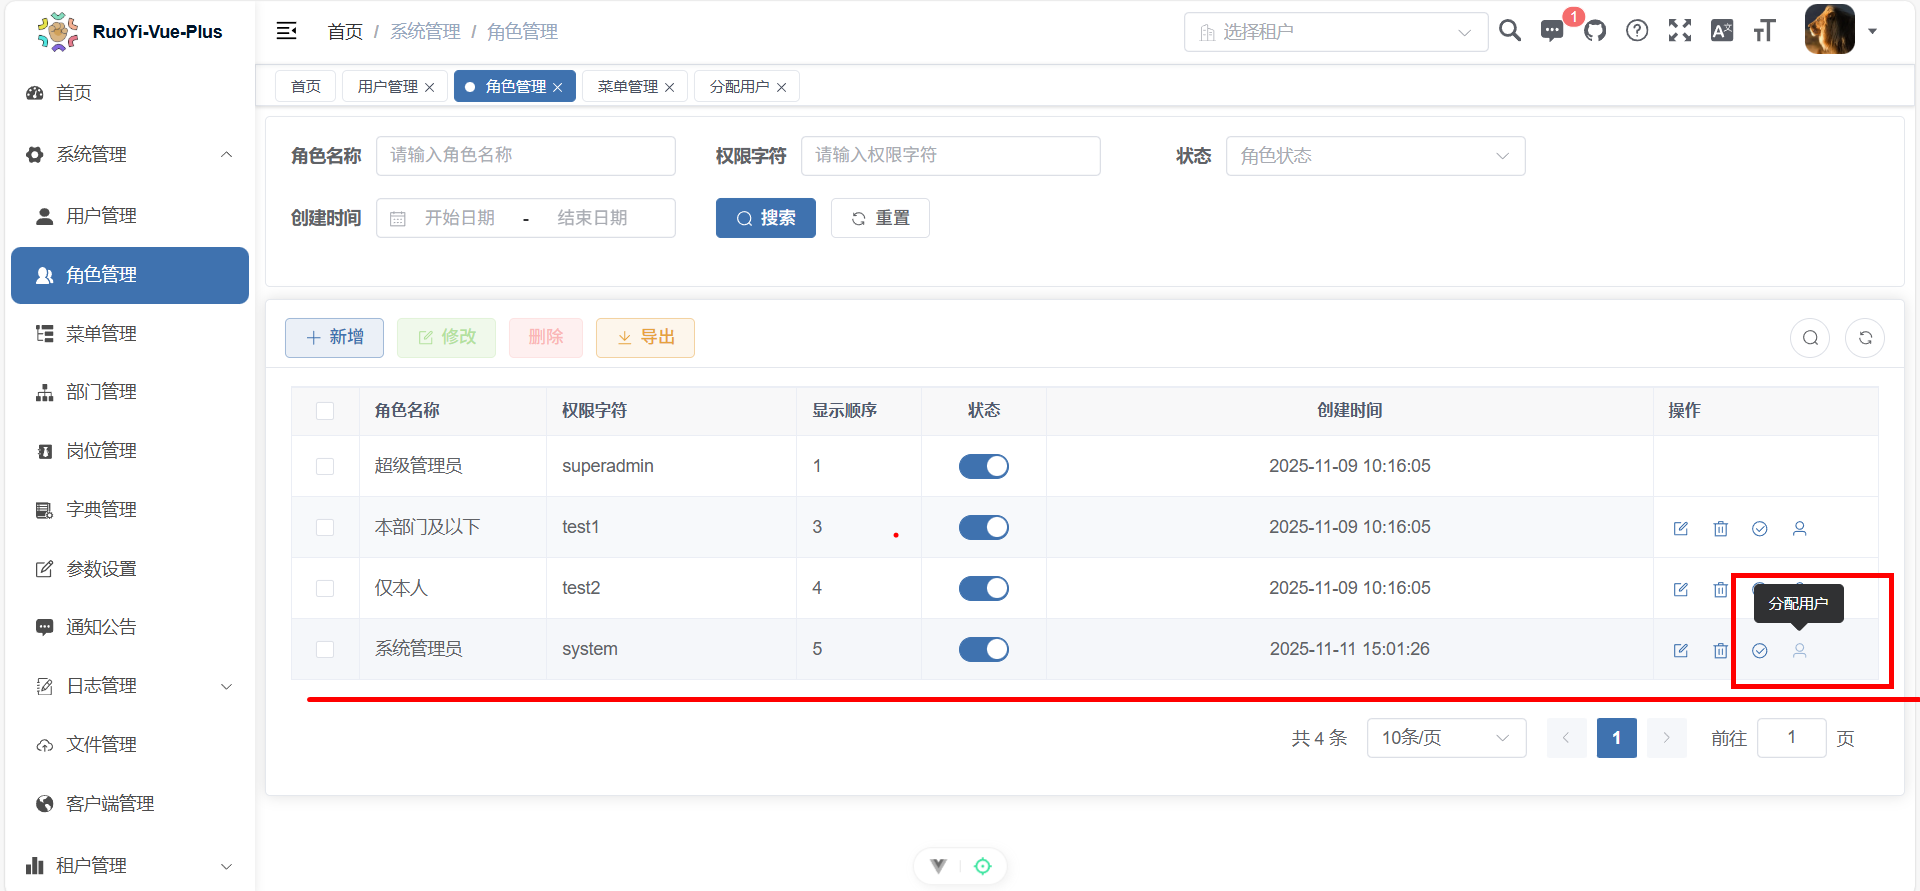Click the 搜索 search button

click(765, 218)
